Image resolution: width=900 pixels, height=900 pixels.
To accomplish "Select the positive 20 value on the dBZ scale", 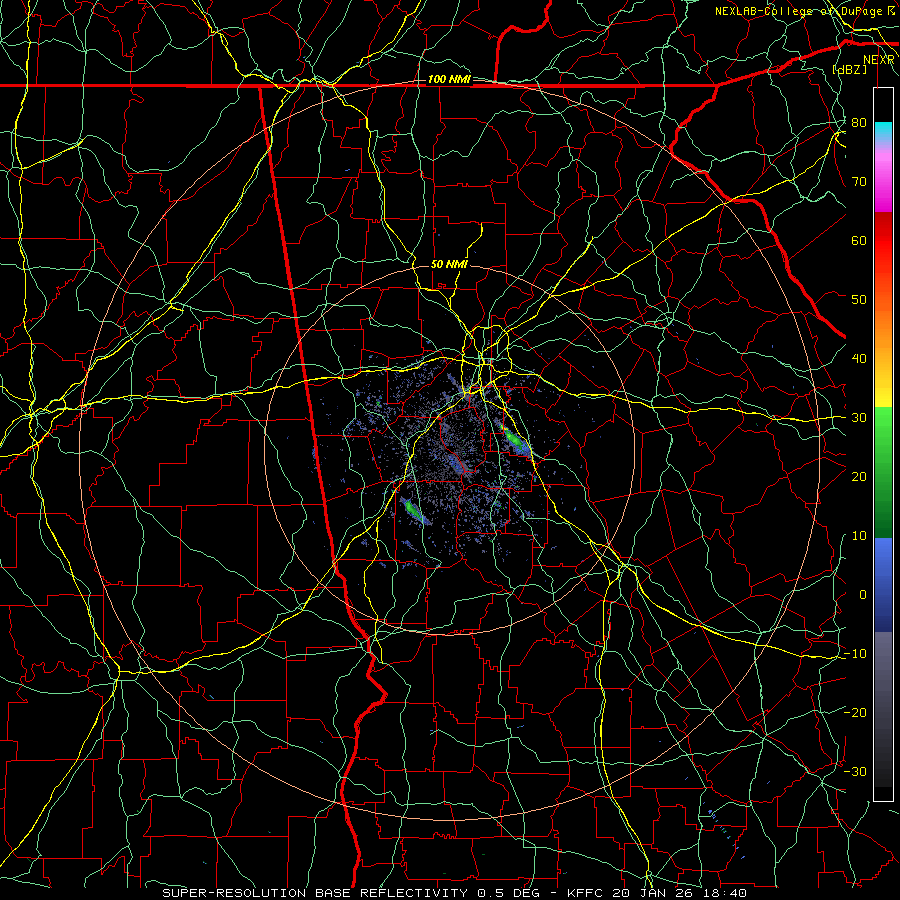I will click(x=859, y=477).
